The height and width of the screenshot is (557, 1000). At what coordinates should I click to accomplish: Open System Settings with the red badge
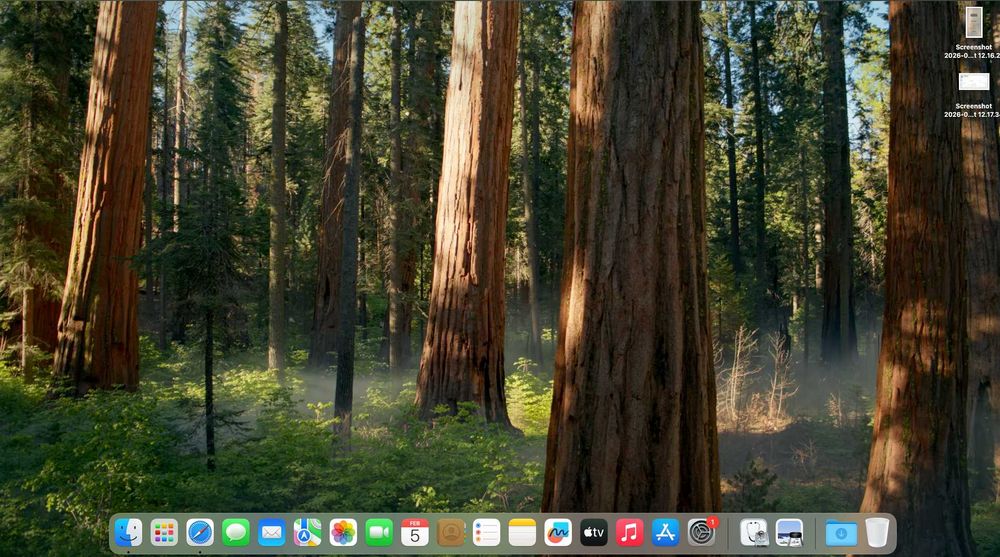(702, 531)
